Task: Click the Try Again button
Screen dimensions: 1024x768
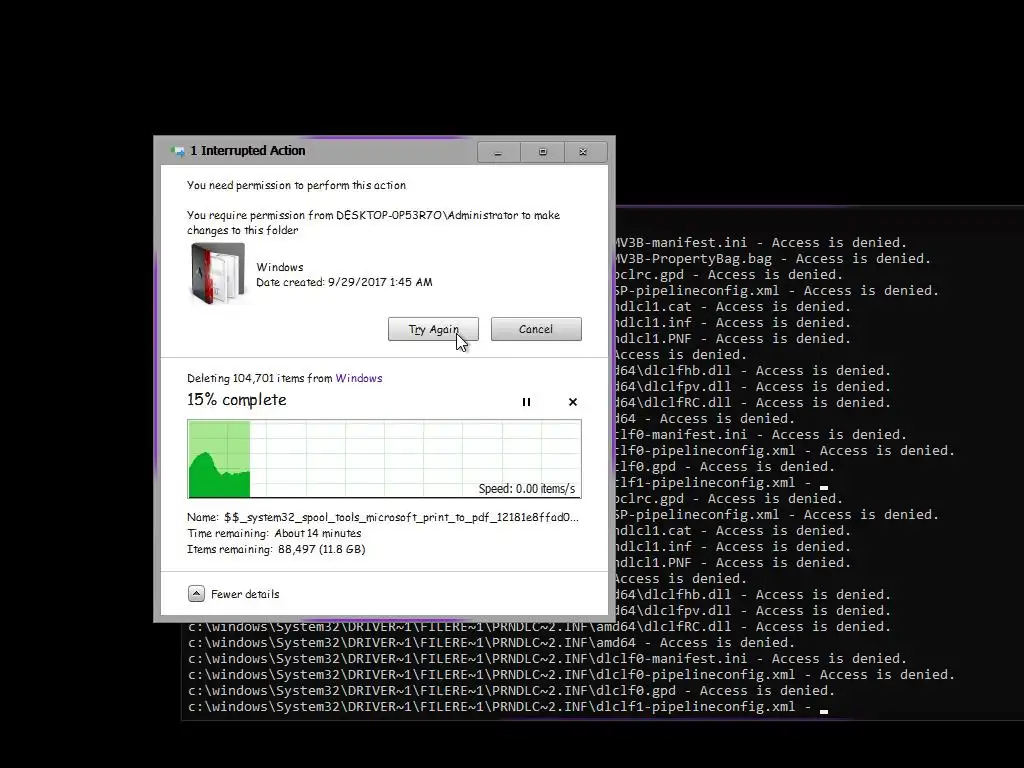Action: coord(433,329)
